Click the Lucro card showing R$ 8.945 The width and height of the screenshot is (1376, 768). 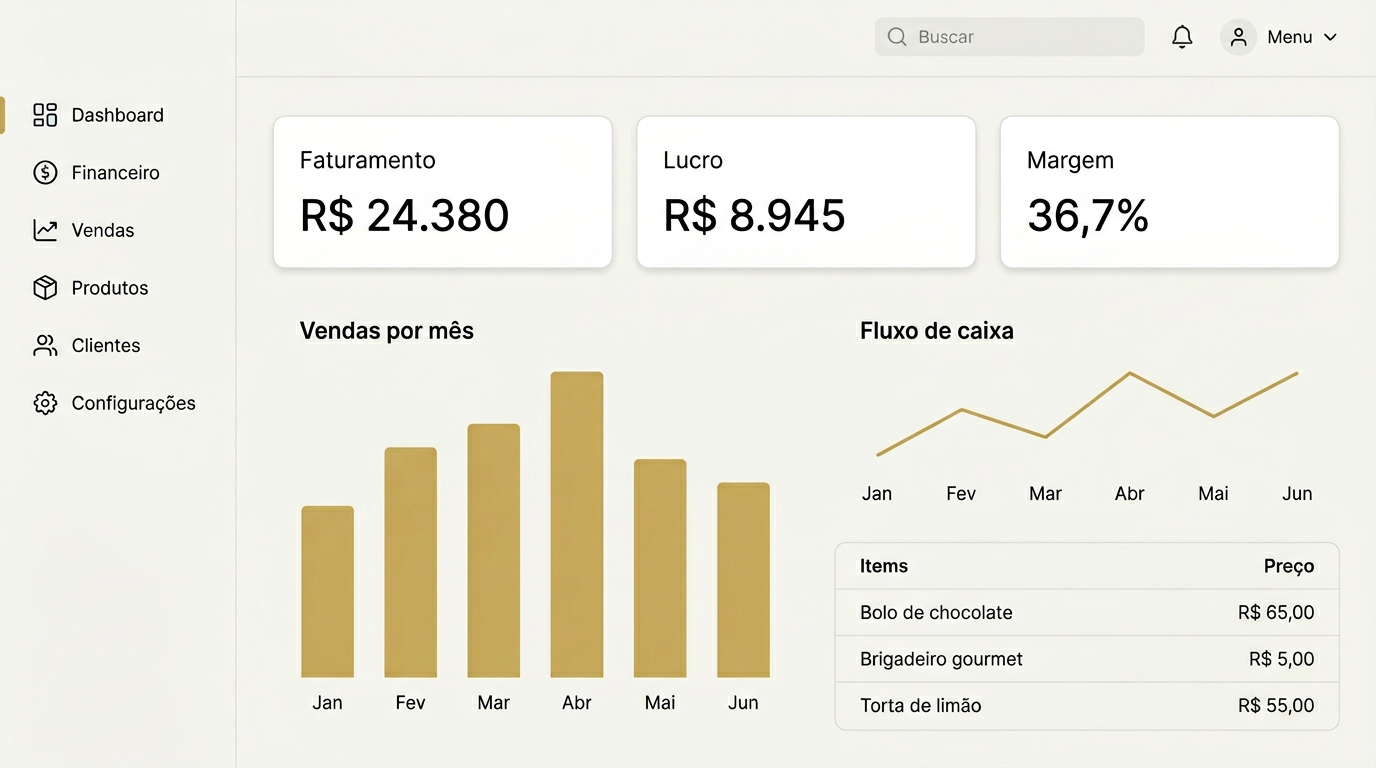(806, 191)
